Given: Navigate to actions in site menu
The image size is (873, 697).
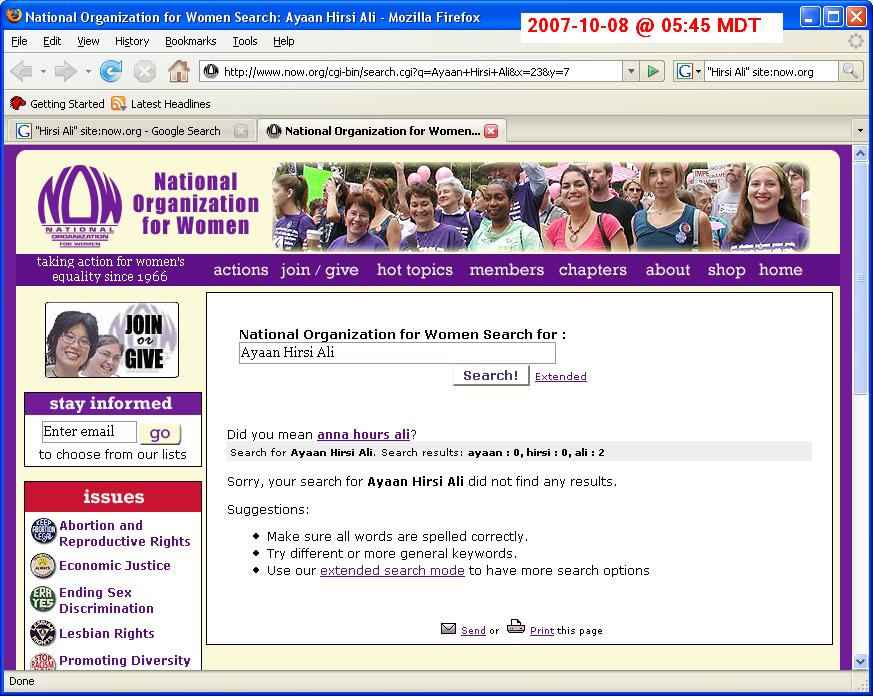Looking at the screenshot, I should [x=241, y=269].
